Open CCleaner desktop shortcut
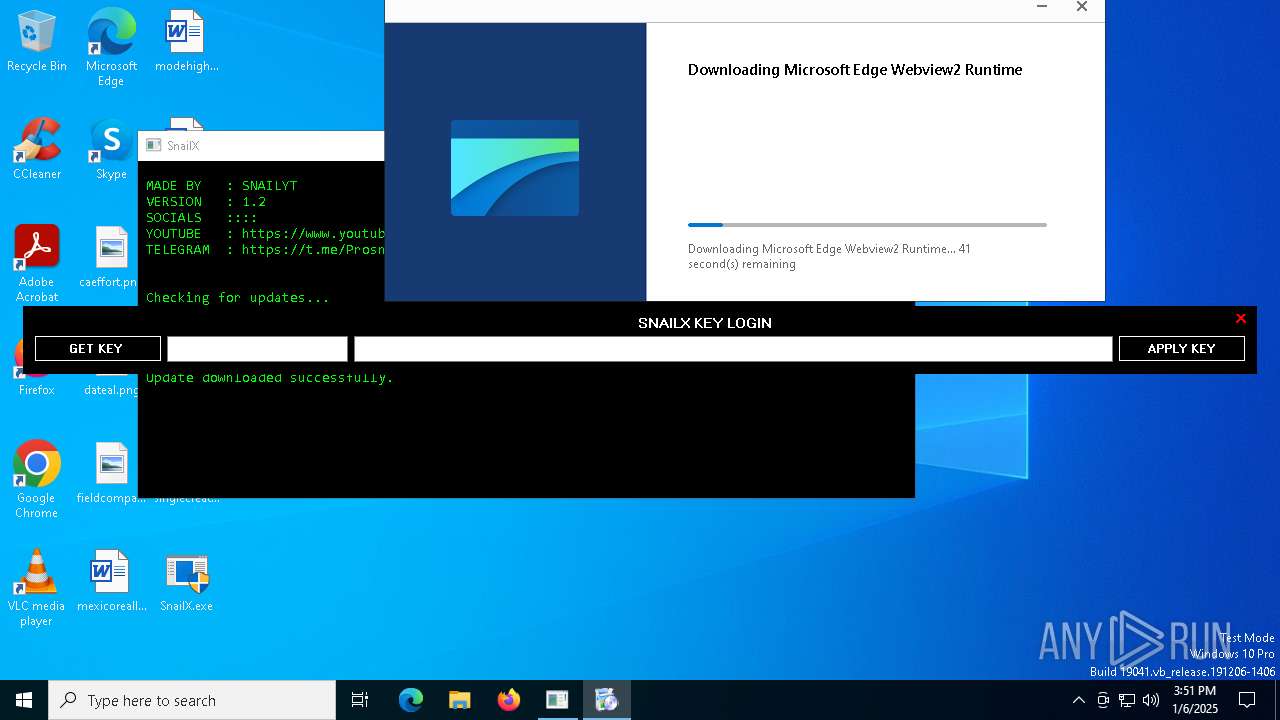Screen dimensions: 1280x720 [37, 150]
